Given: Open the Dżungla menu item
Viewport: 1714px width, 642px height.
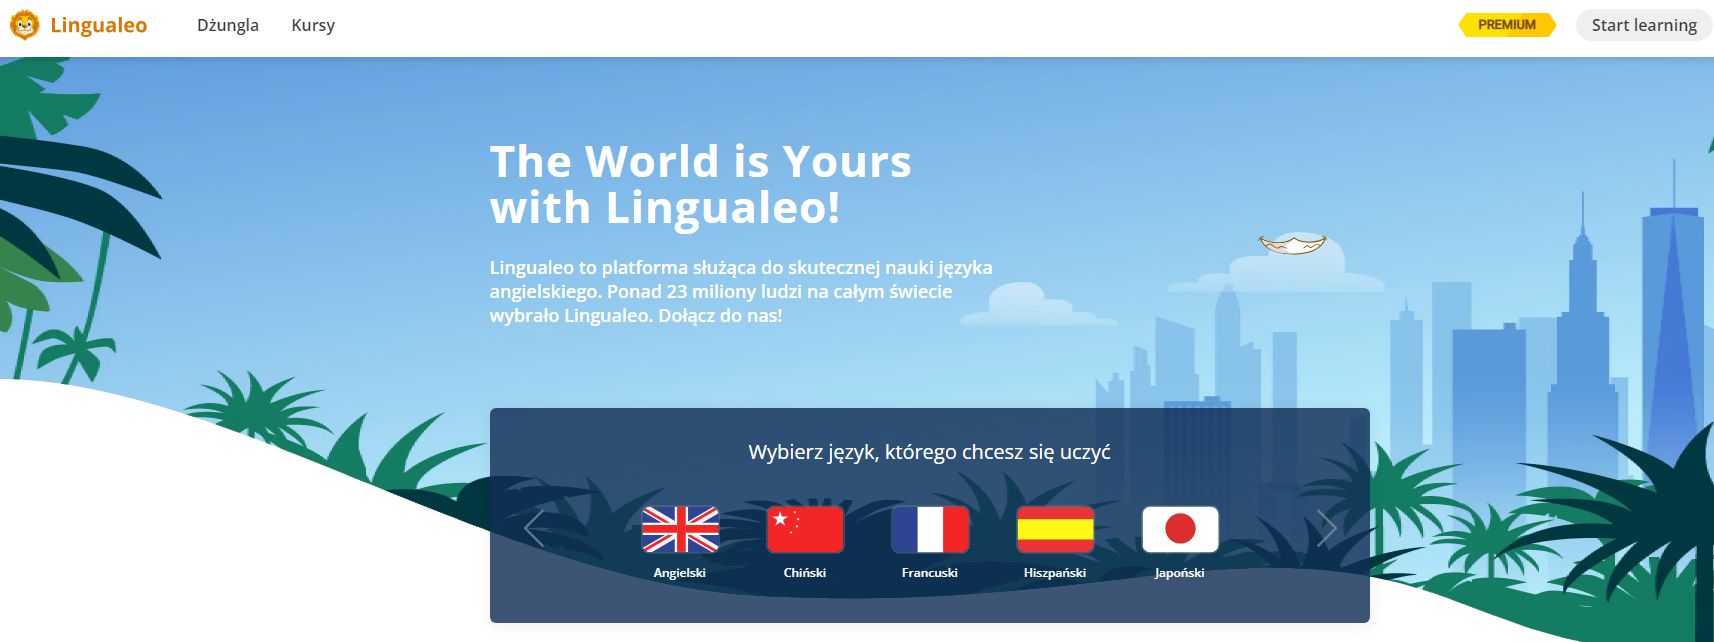Looking at the screenshot, I should pos(228,25).
